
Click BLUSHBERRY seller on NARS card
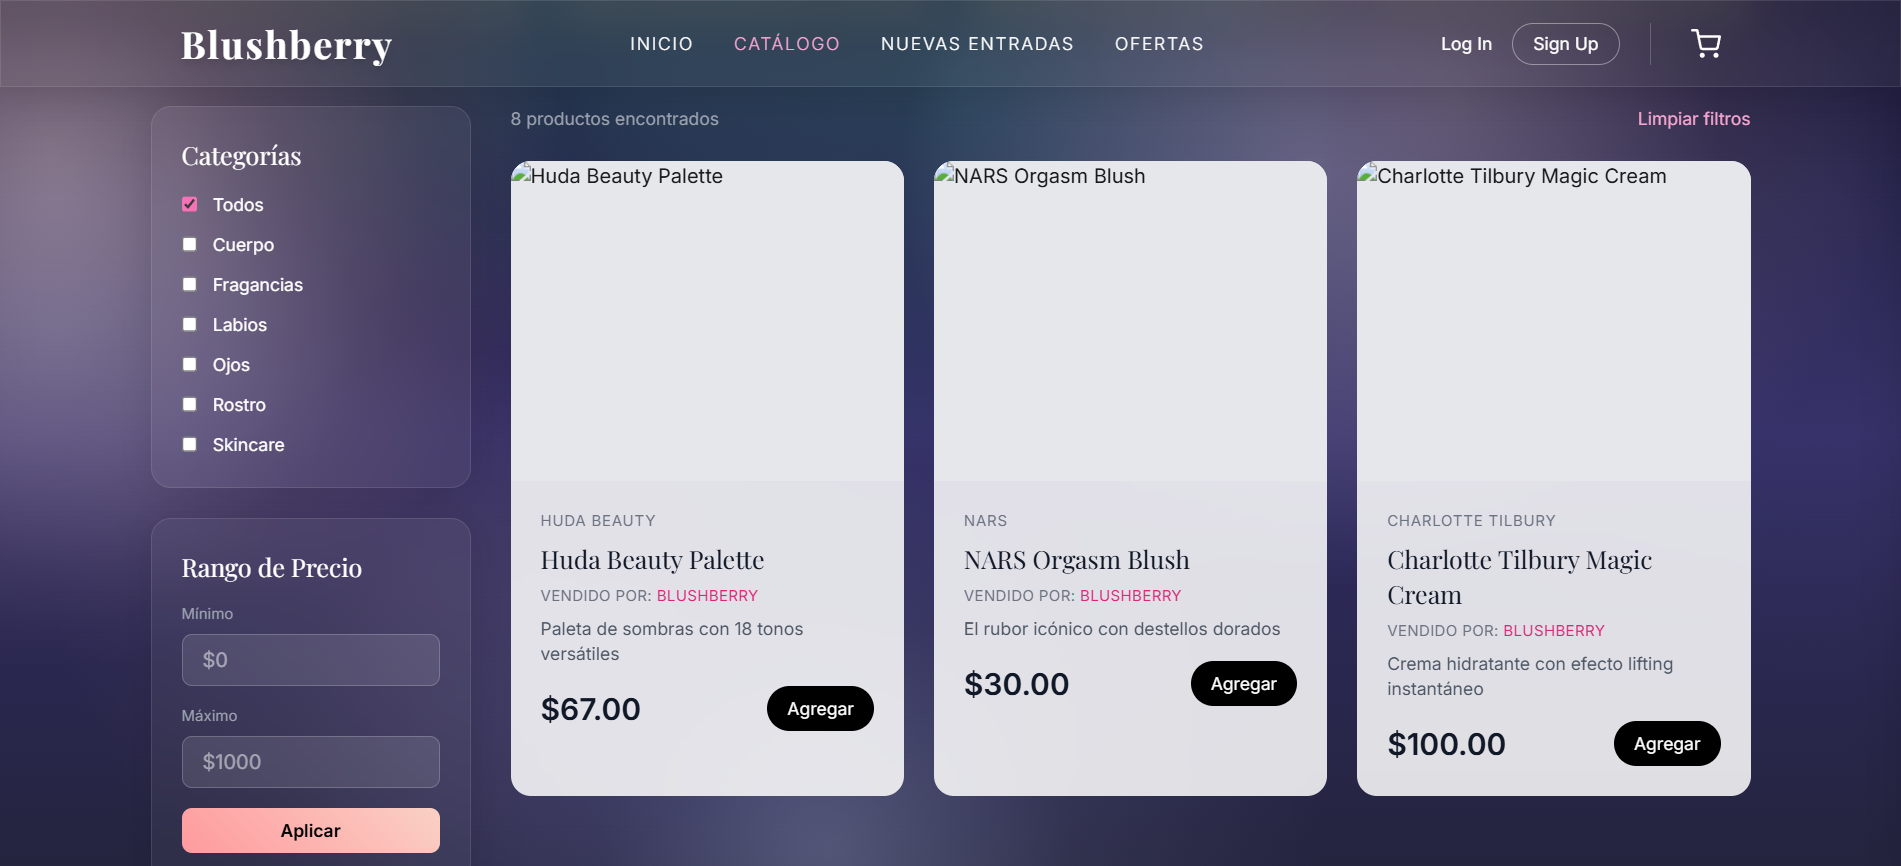tap(1130, 596)
